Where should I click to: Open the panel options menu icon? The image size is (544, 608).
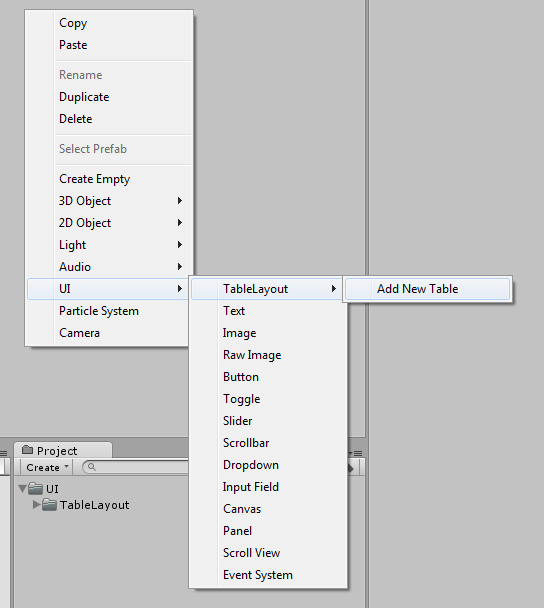pyautogui.click(x=356, y=453)
